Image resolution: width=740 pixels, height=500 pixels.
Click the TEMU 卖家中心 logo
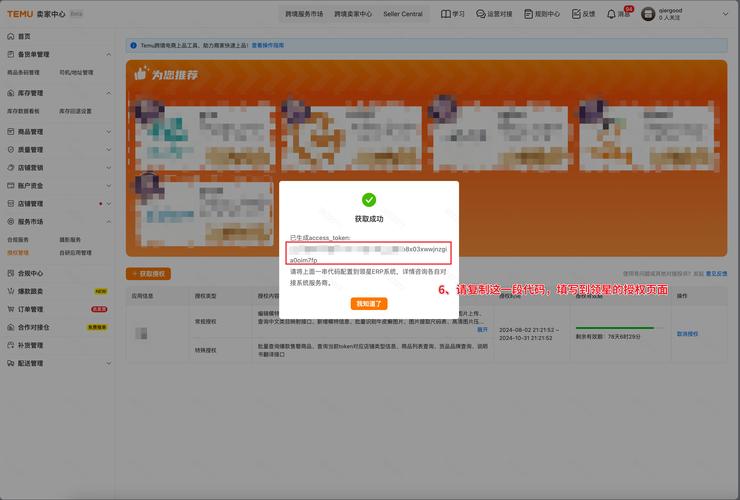pyautogui.click(x=36, y=14)
